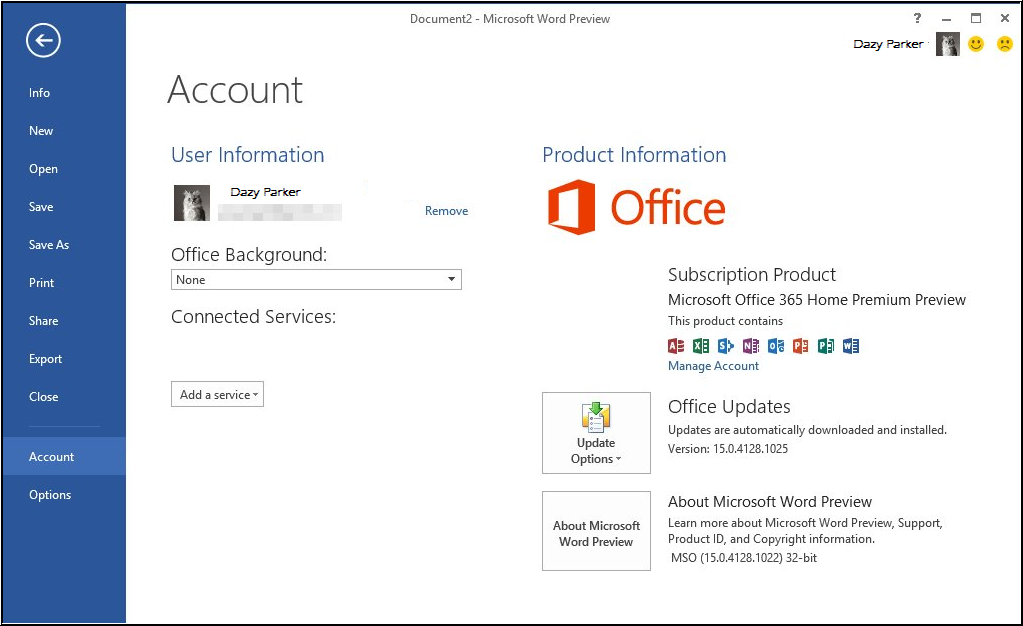Go to the Share page
This screenshot has width=1023, height=626.
click(x=43, y=321)
